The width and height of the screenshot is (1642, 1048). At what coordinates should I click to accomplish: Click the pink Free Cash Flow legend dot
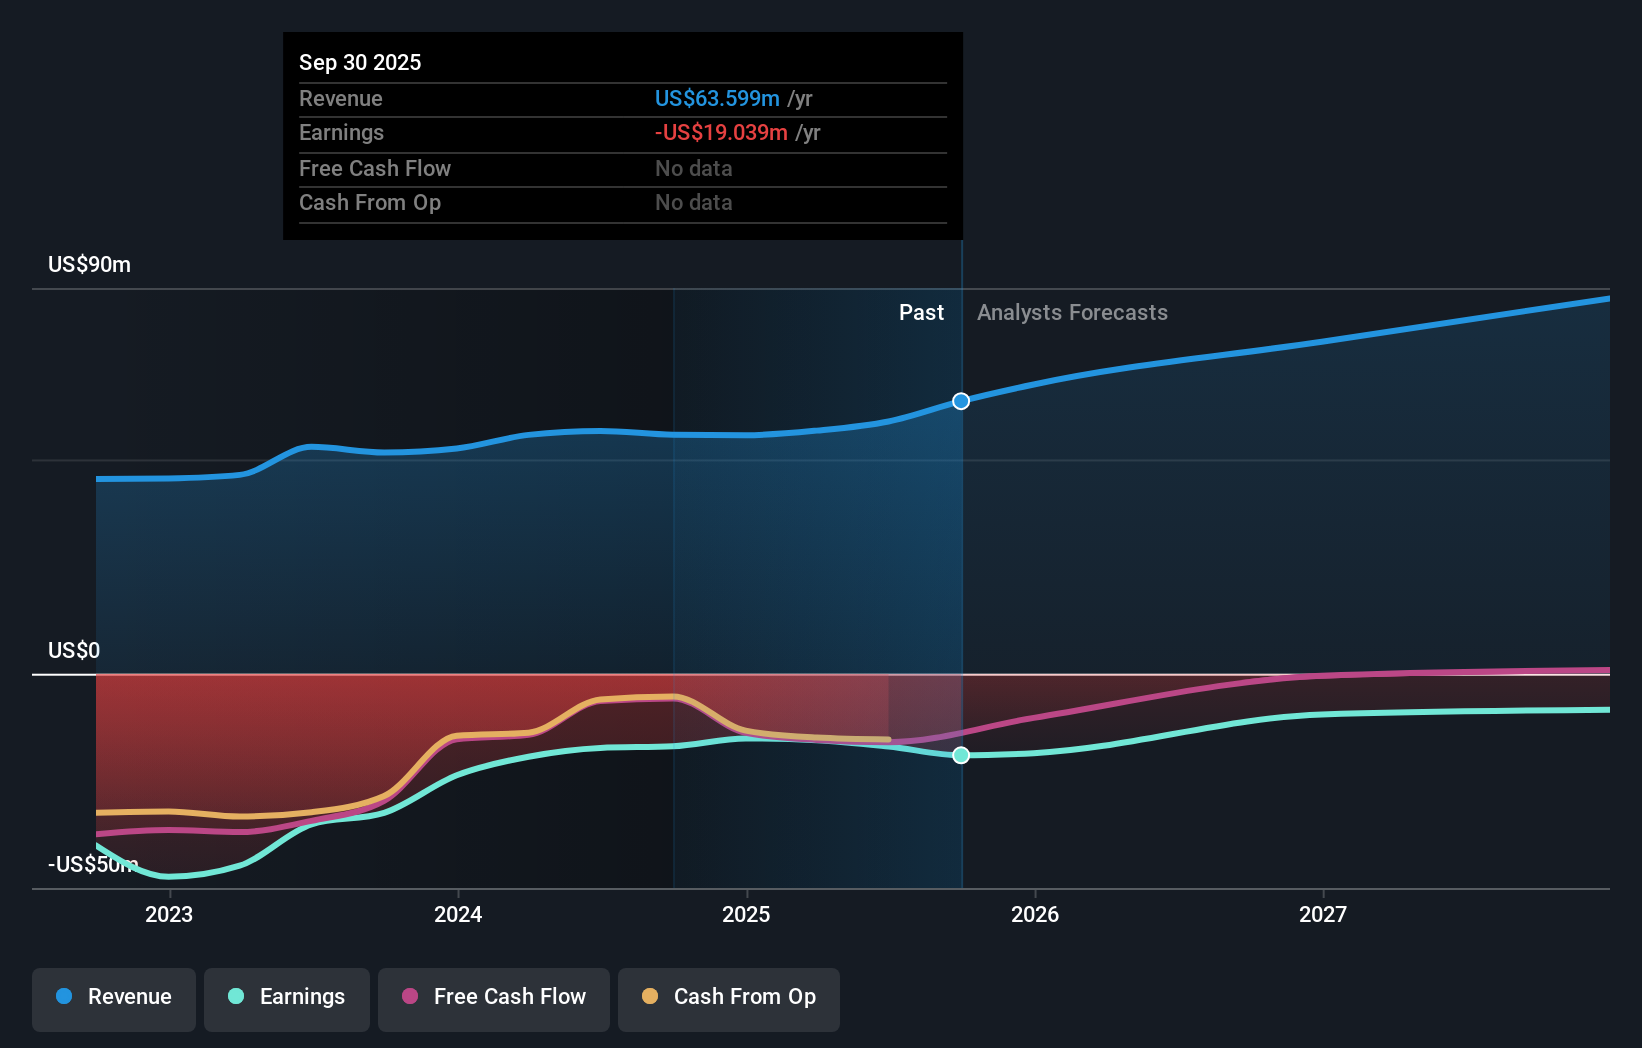[410, 997]
